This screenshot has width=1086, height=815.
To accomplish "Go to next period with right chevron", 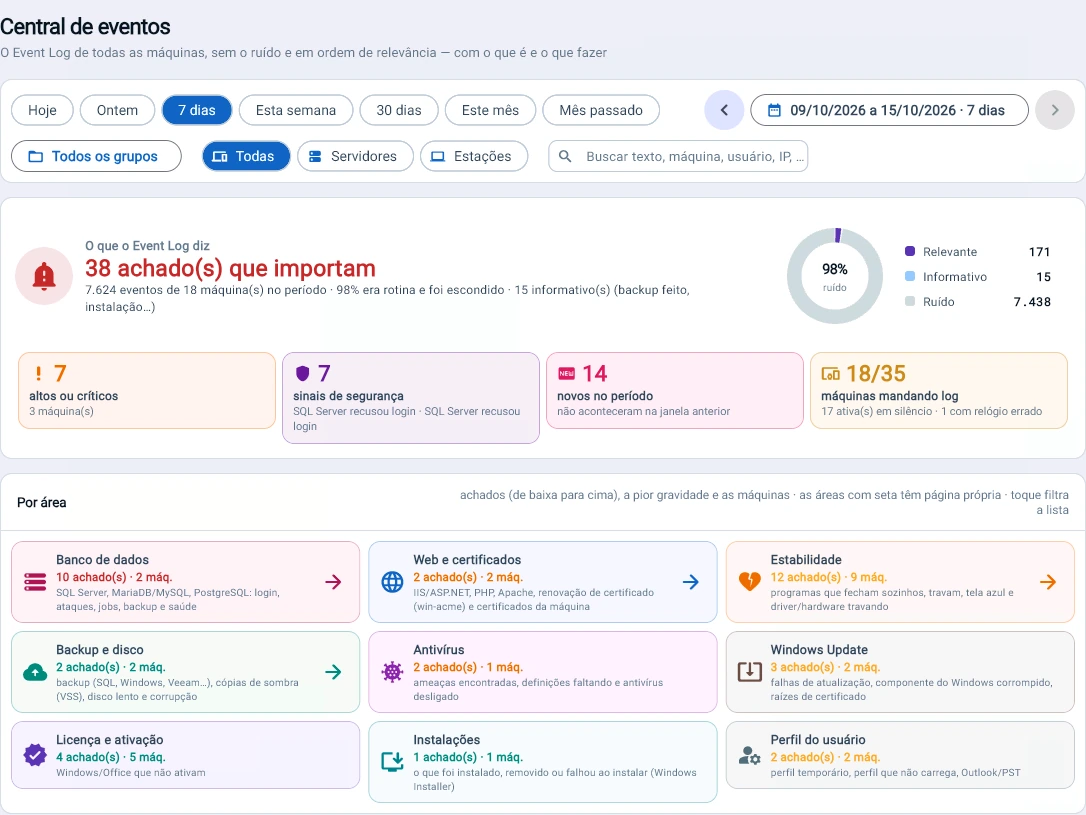I will (x=1054, y=110).
